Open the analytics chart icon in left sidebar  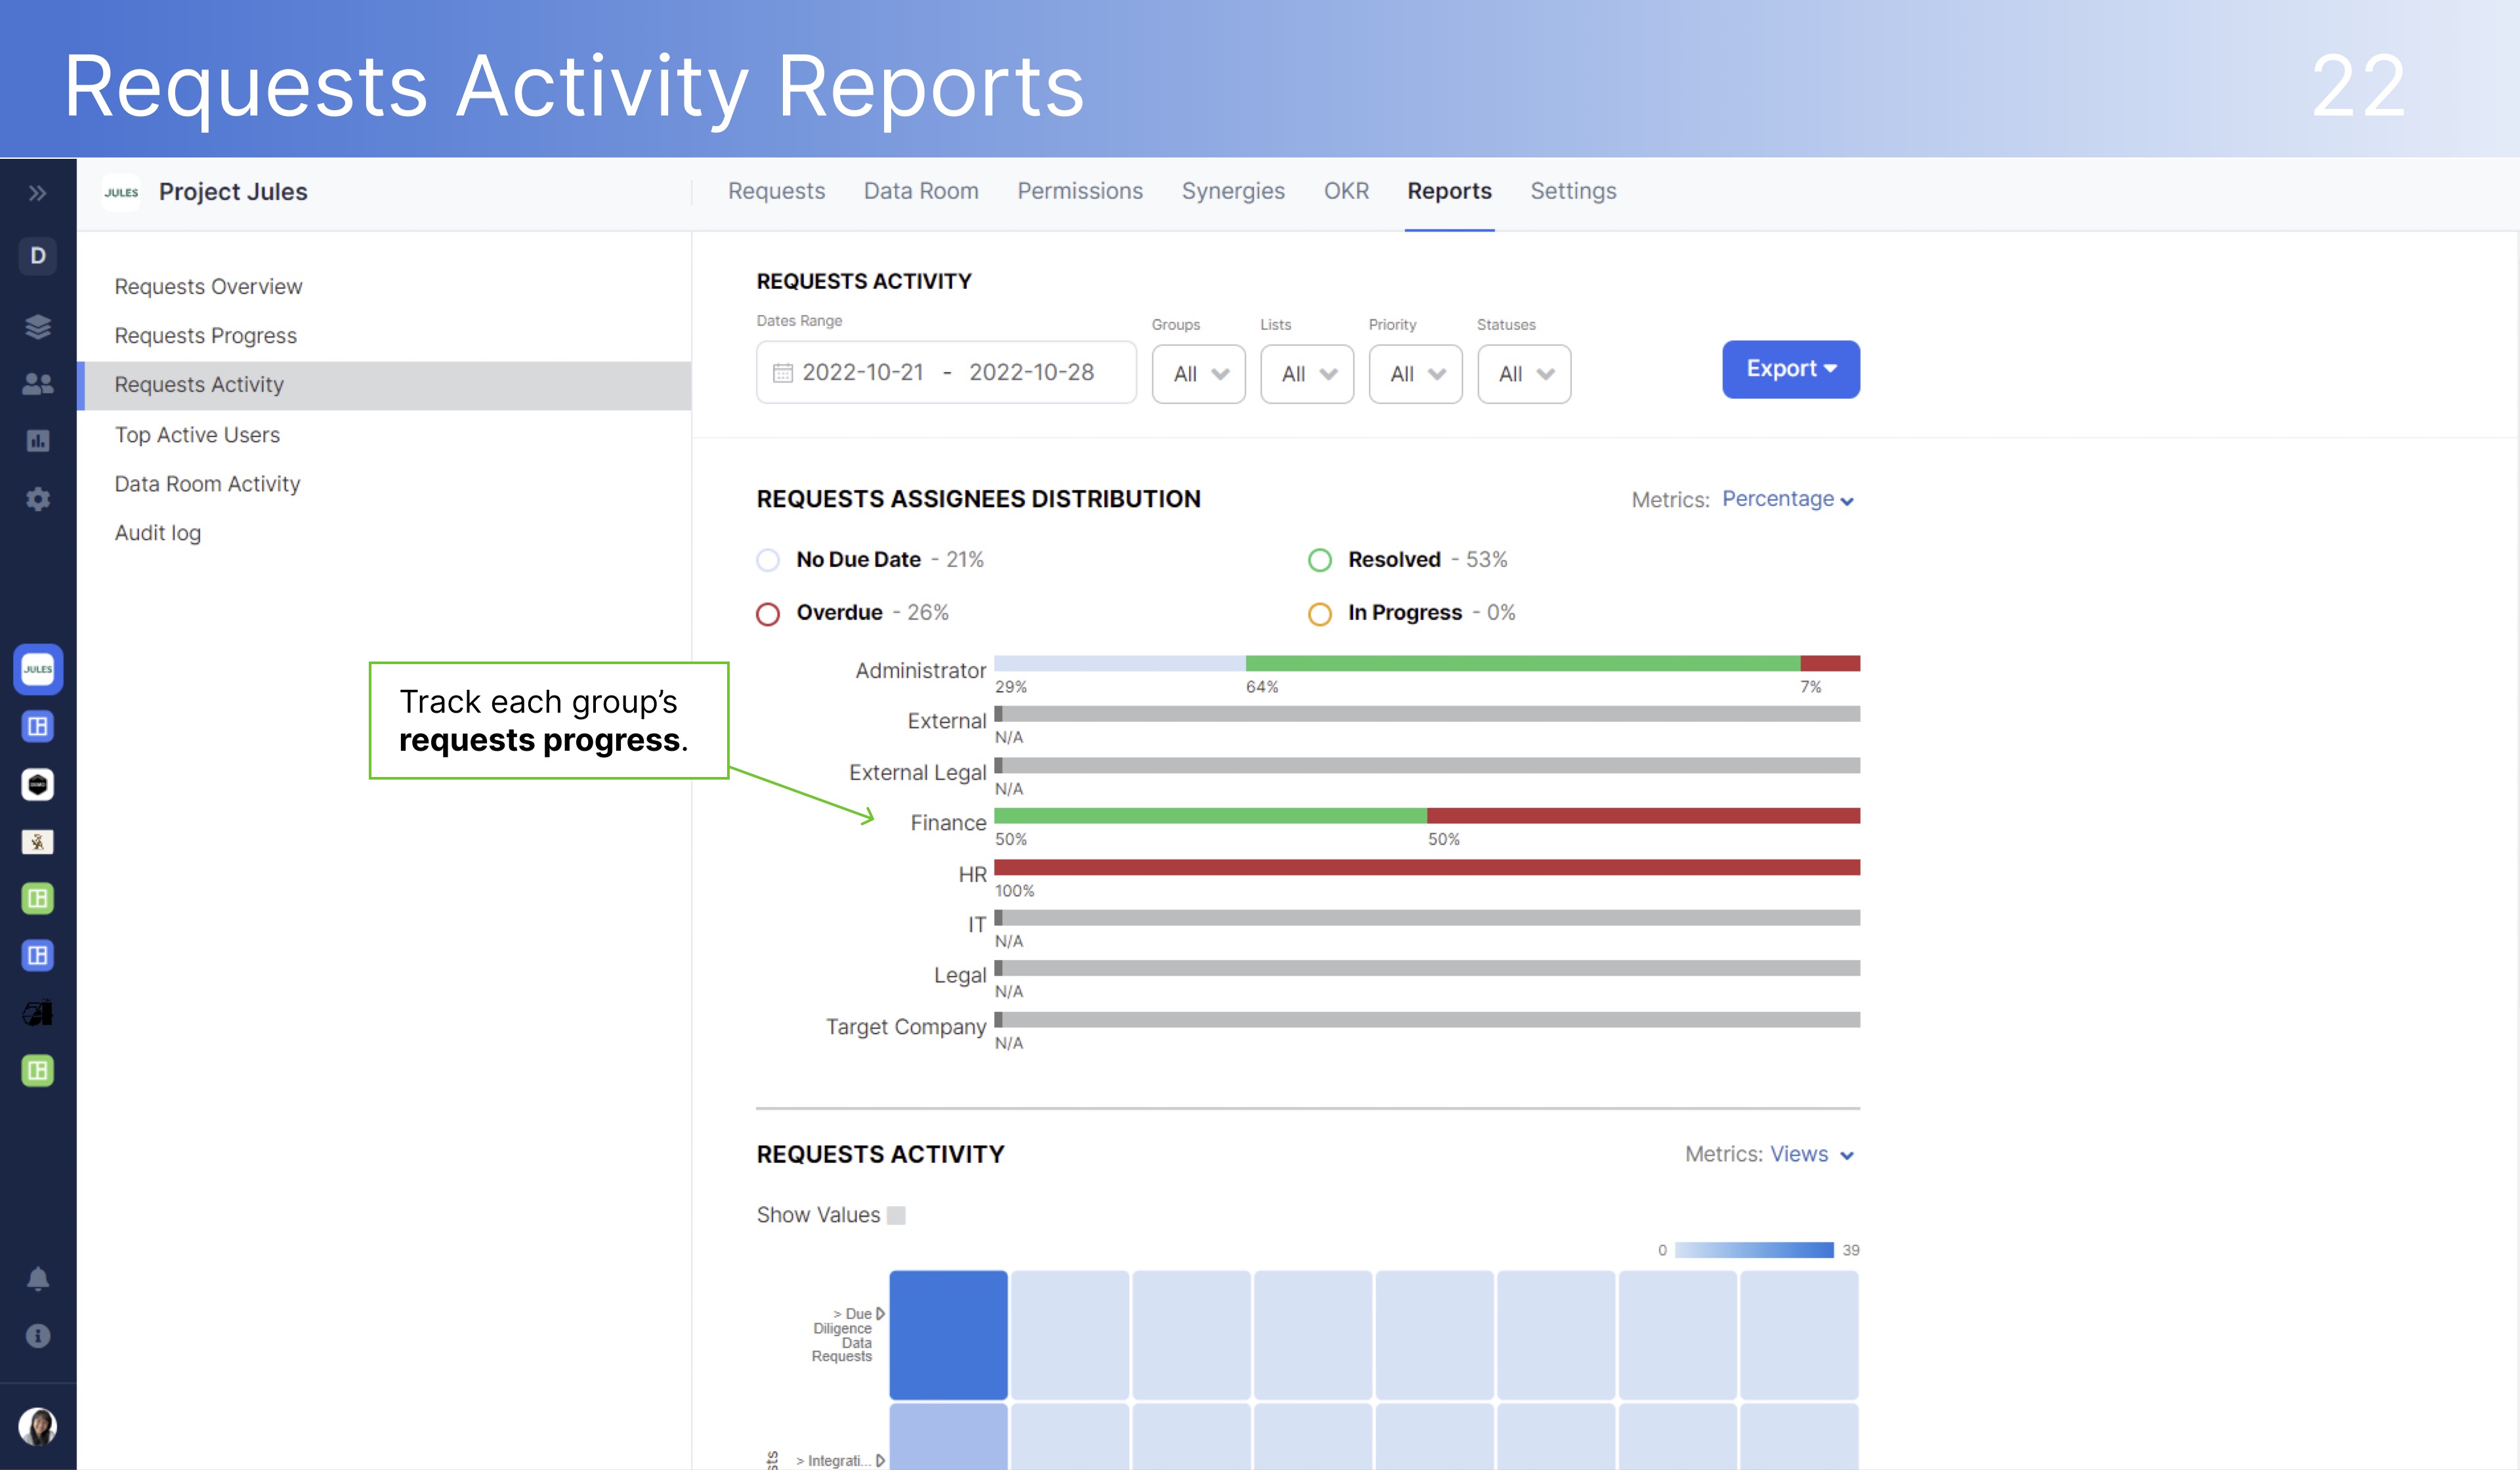37,441
